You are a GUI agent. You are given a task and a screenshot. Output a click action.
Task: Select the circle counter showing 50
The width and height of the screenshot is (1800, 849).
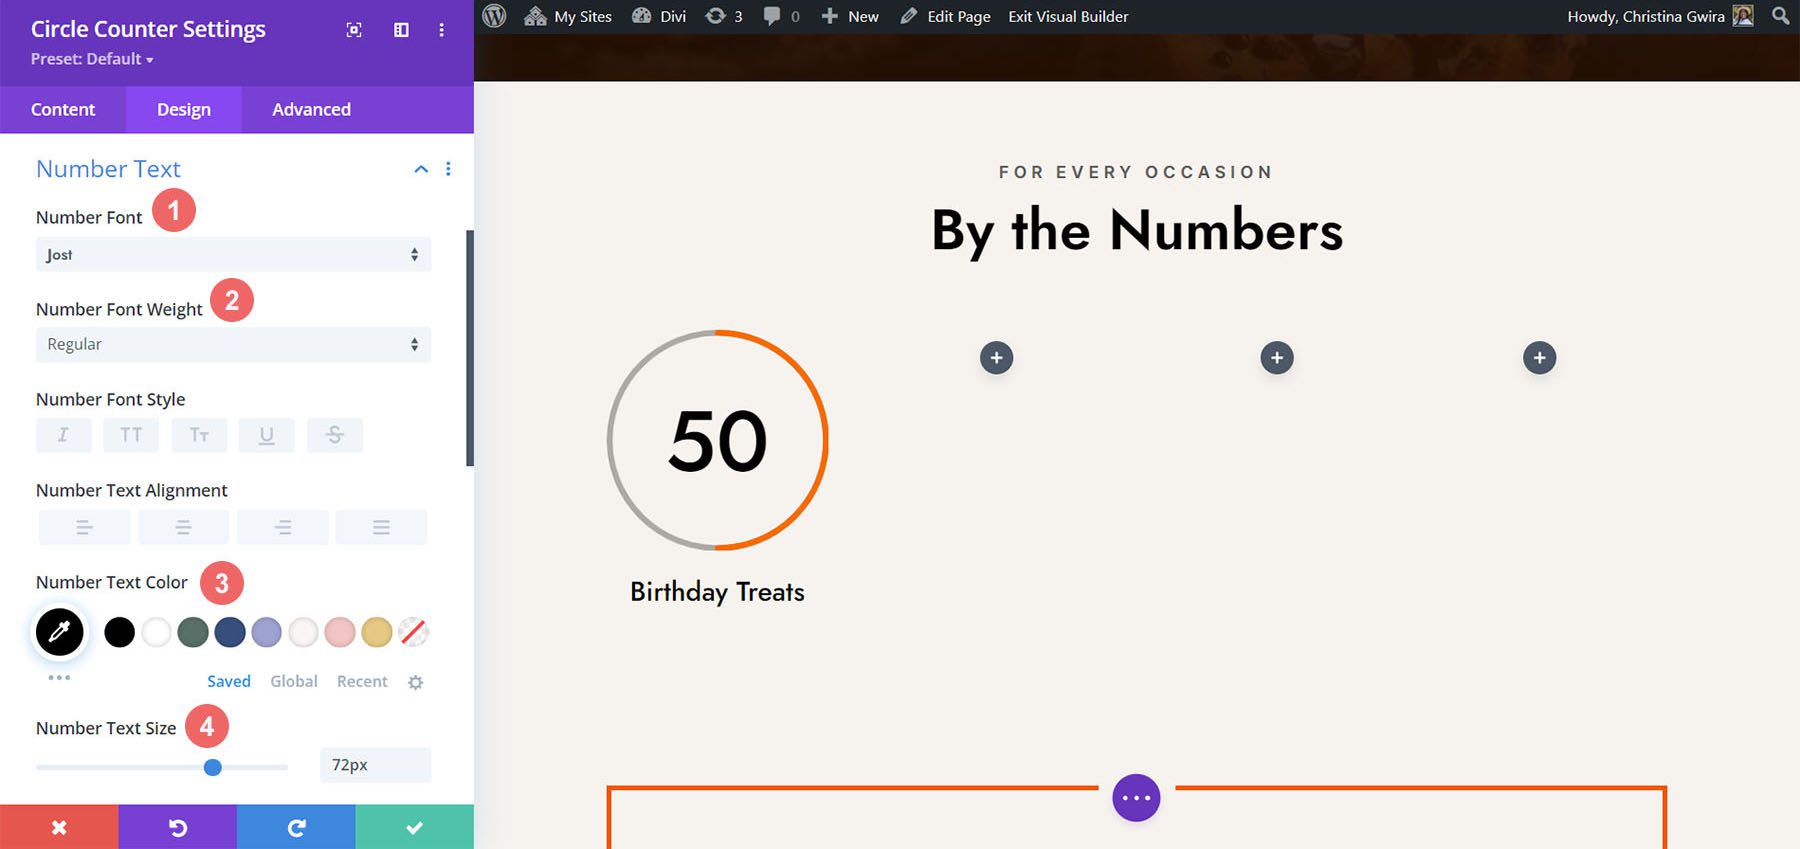point(717,440)
